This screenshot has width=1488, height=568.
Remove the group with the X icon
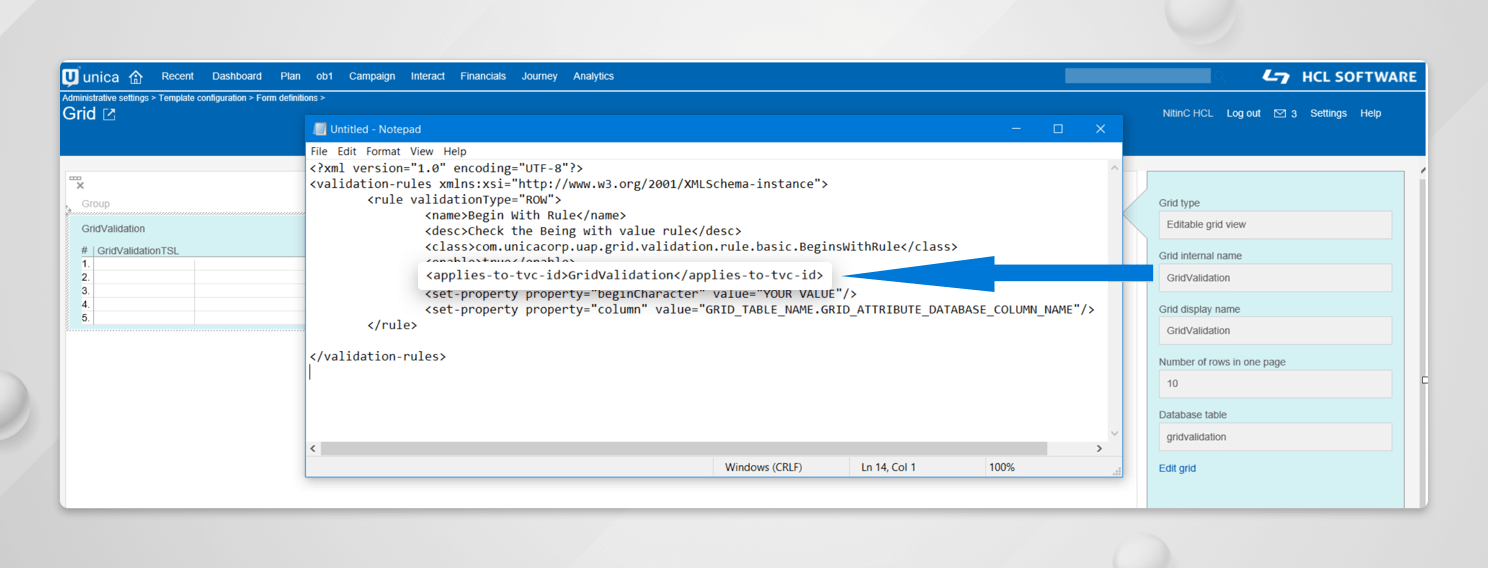point(80,185)
